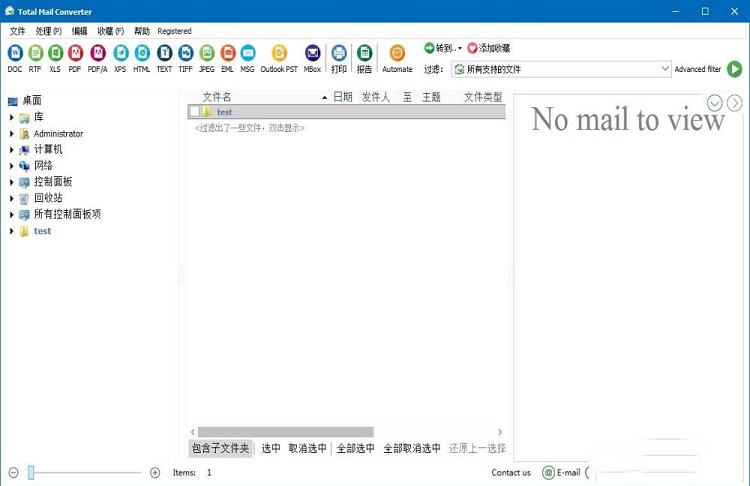Run the green Advanced filter arrow
This screenshot has width=750, height=486.
coord(735,69)
